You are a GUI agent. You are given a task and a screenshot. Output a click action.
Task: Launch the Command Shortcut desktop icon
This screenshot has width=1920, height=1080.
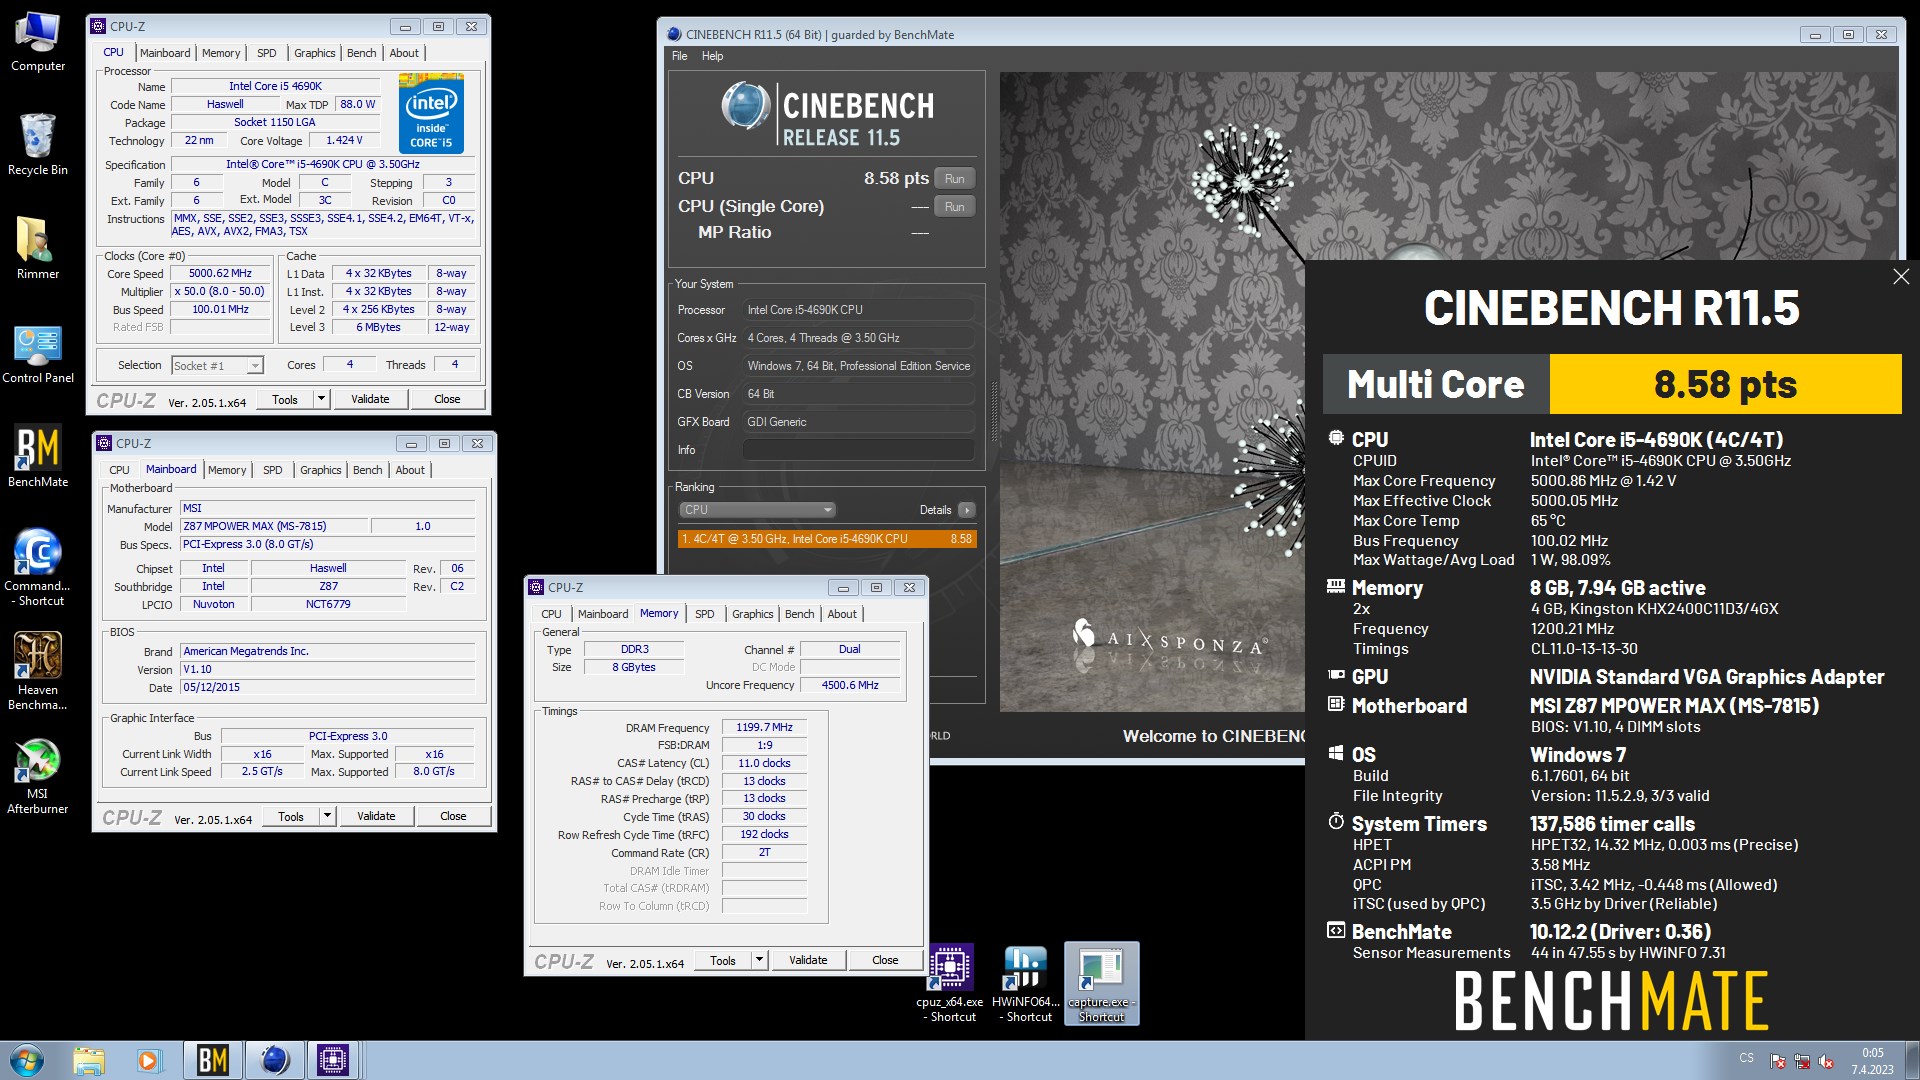point(38,566)
